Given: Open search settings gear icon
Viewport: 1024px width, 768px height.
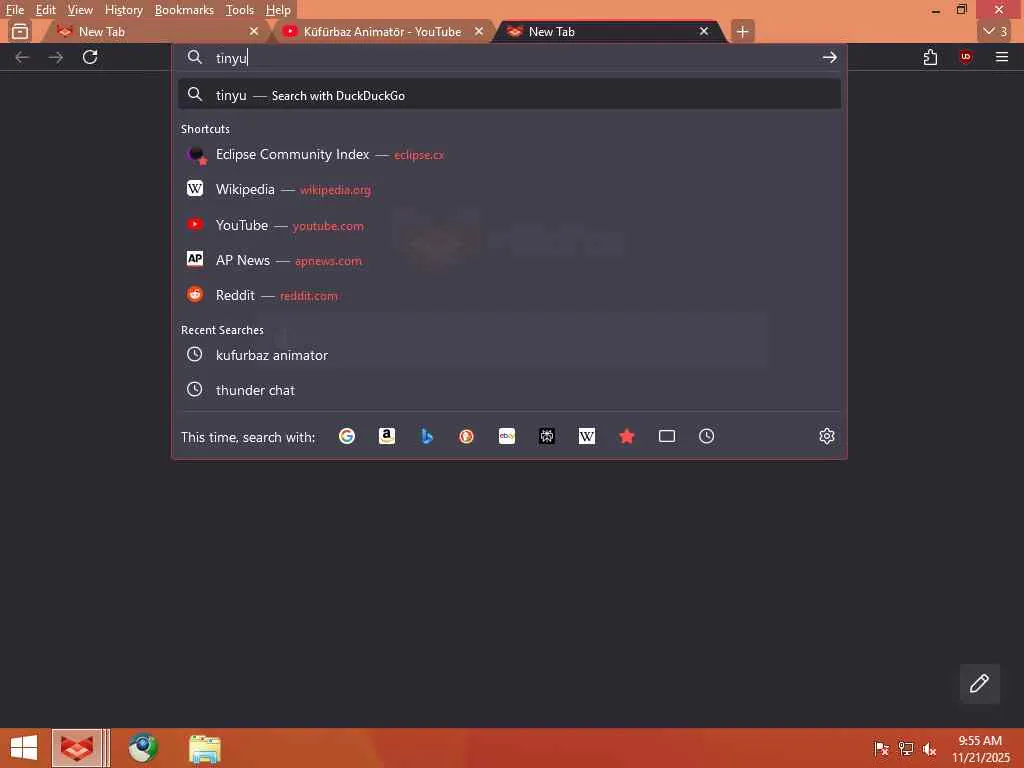Looking at the screenshot, I should click(x=827, y=436).
